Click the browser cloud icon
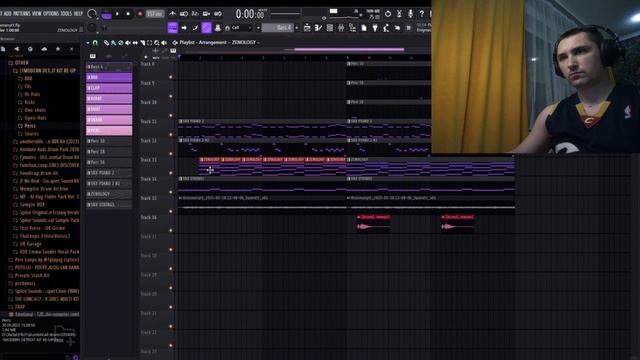Viewport: 640px width, 360px height. pos(44,49)
